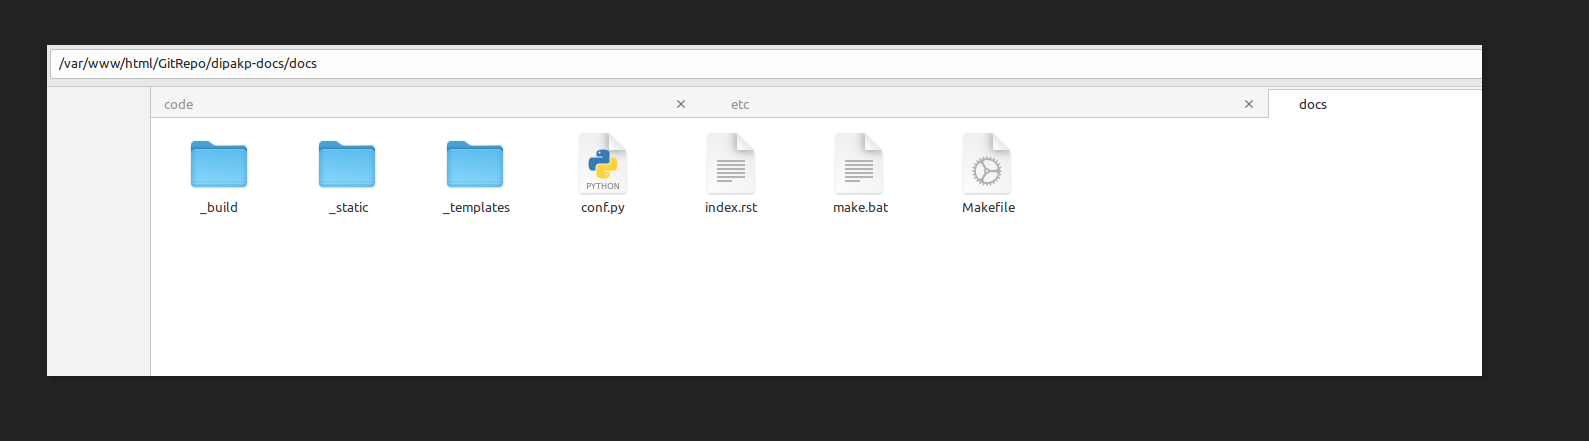Select the Makefile gear icon
Screen dimensions: 1589x441
(987, 164)
